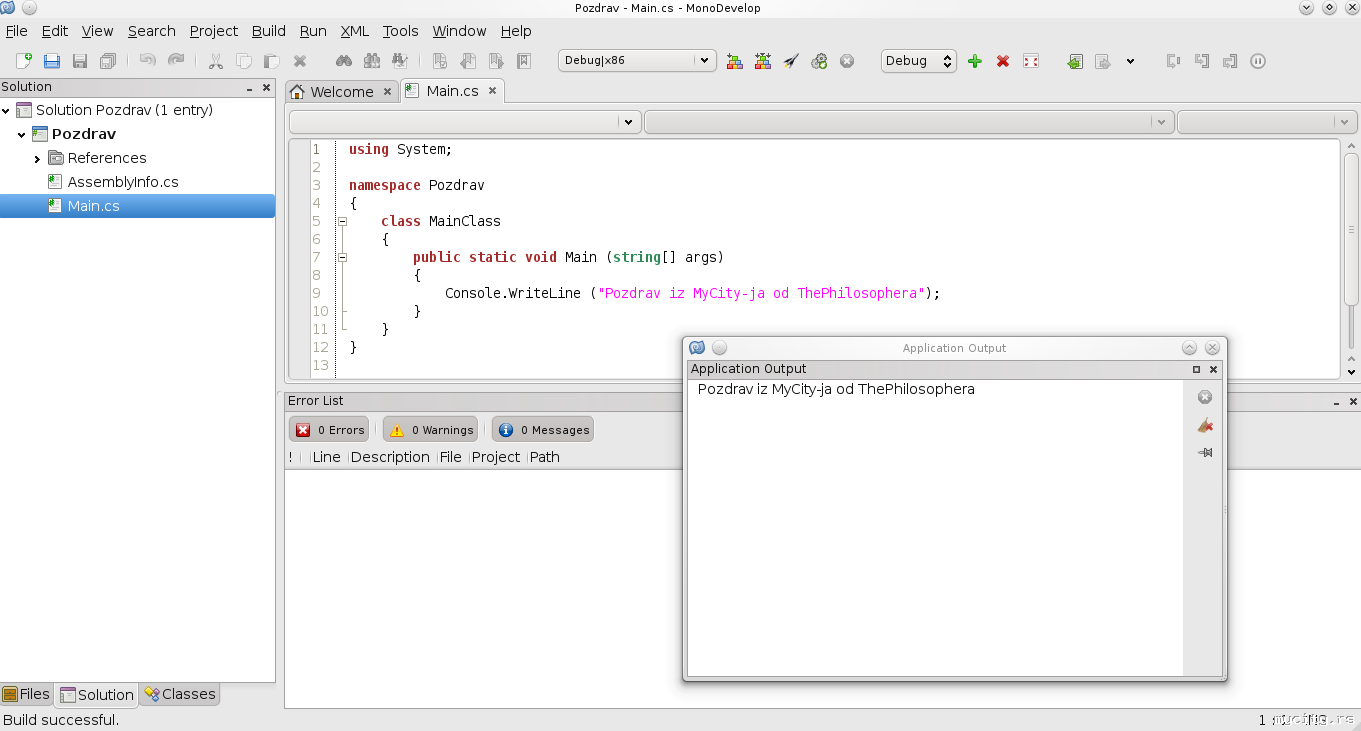Click the Stop icon in Application Output pad

pyautogui.click(x=1205, y=397)
